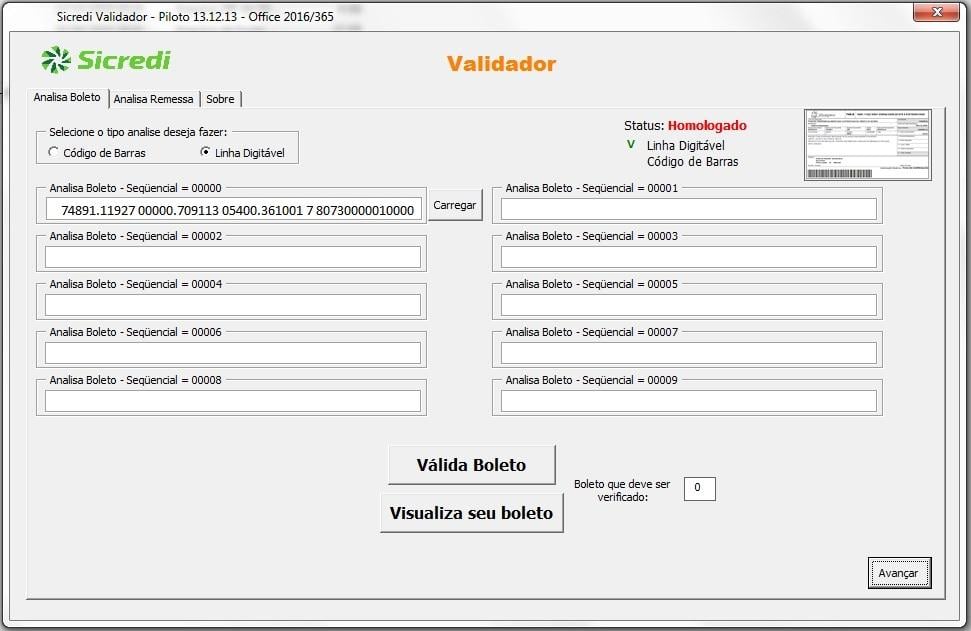Open the Analisa Remessa tab
Viewport: 971px width, 631px height.
154,99
